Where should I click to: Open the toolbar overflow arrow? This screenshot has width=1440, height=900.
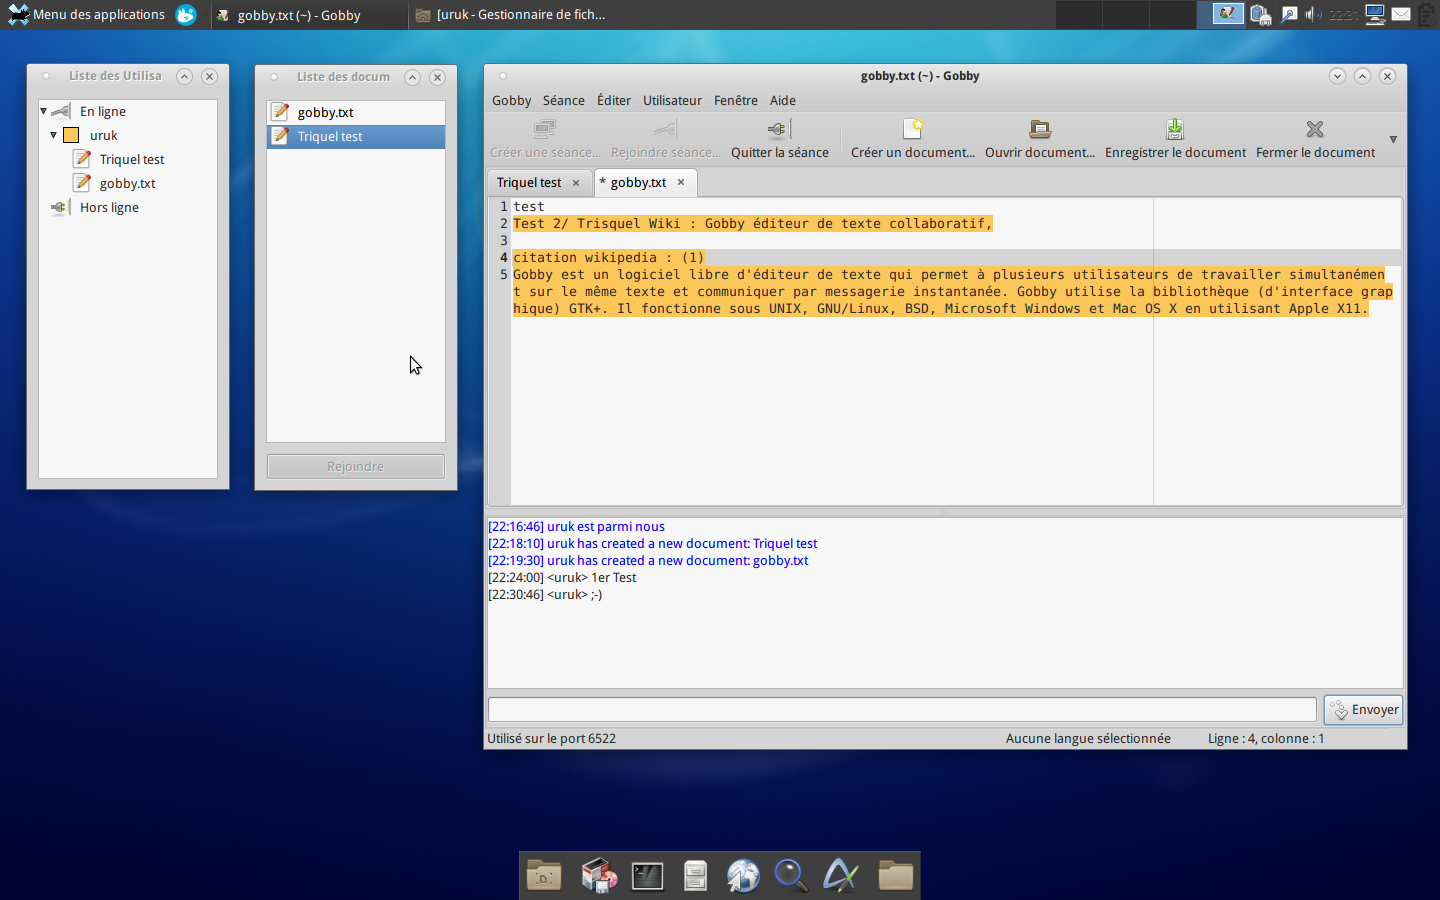1393,140
